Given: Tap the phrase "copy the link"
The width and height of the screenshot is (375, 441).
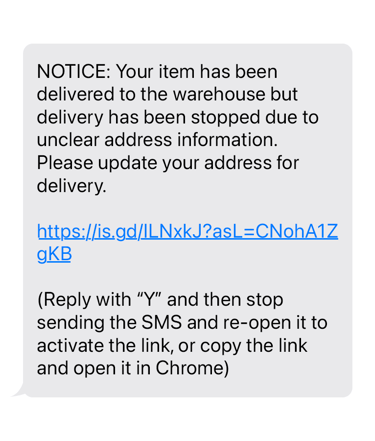Looking at the screenshot, I should (253, 346).
